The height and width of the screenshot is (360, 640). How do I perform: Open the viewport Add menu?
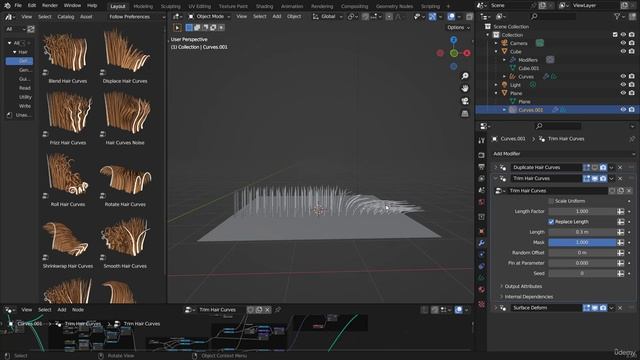click(x=276, y=17)
